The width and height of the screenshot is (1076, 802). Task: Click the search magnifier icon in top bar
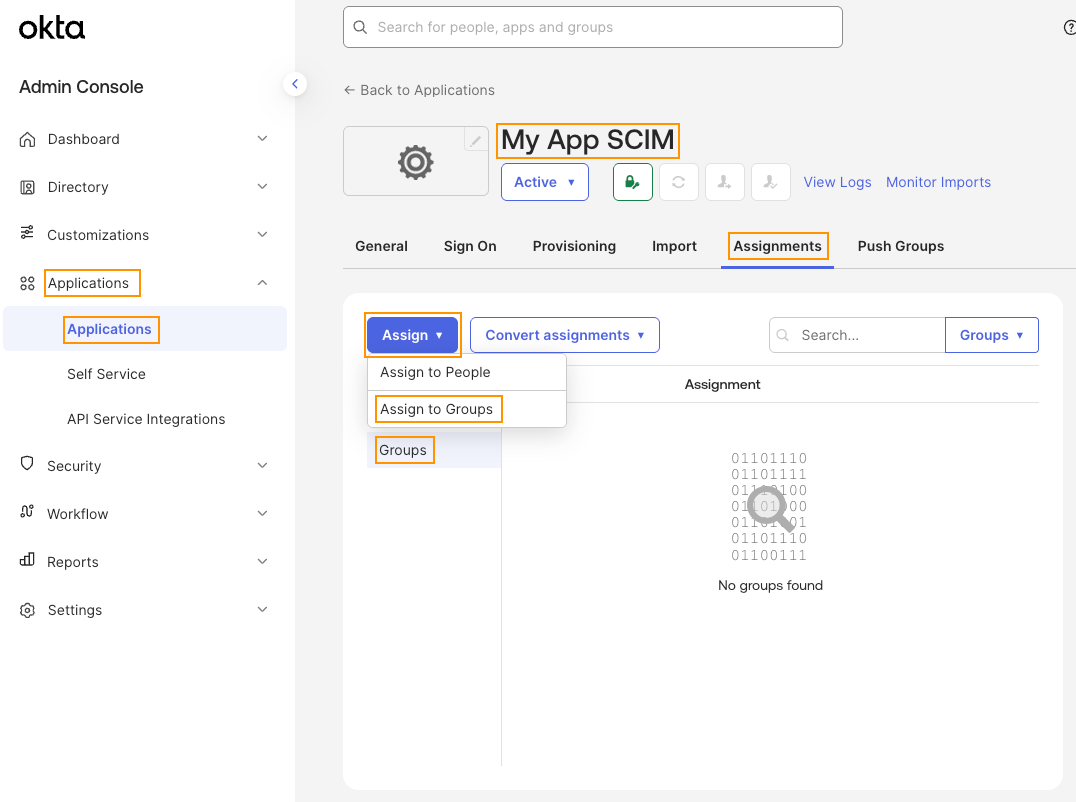[360, 27]
